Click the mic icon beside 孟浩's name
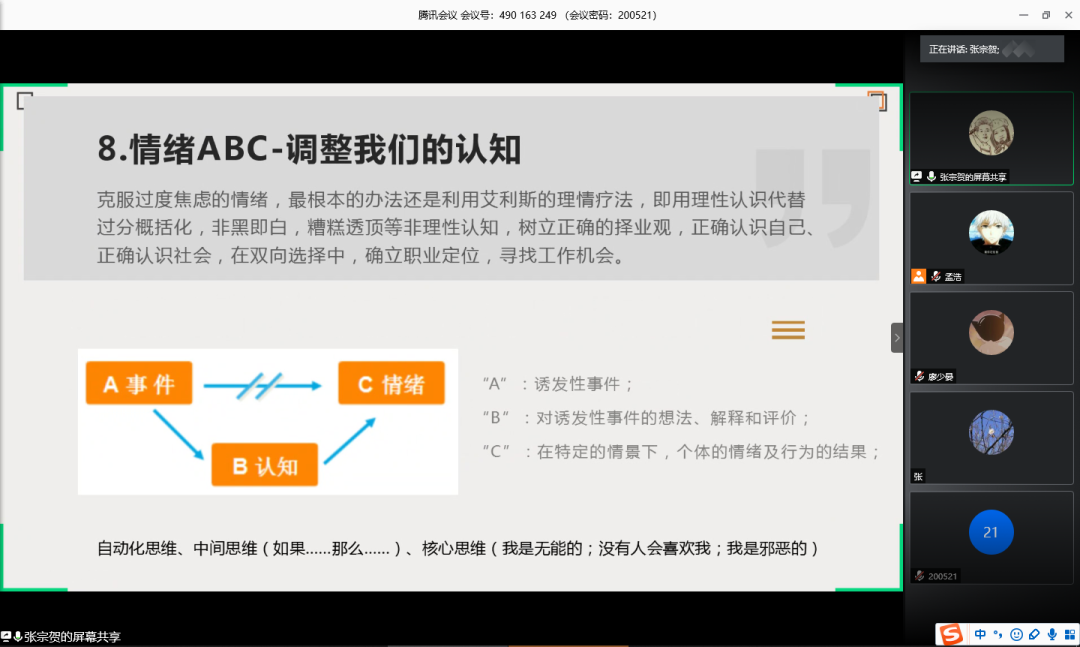Viewport: 1080px width, 647px height. [x=935, y=276]
